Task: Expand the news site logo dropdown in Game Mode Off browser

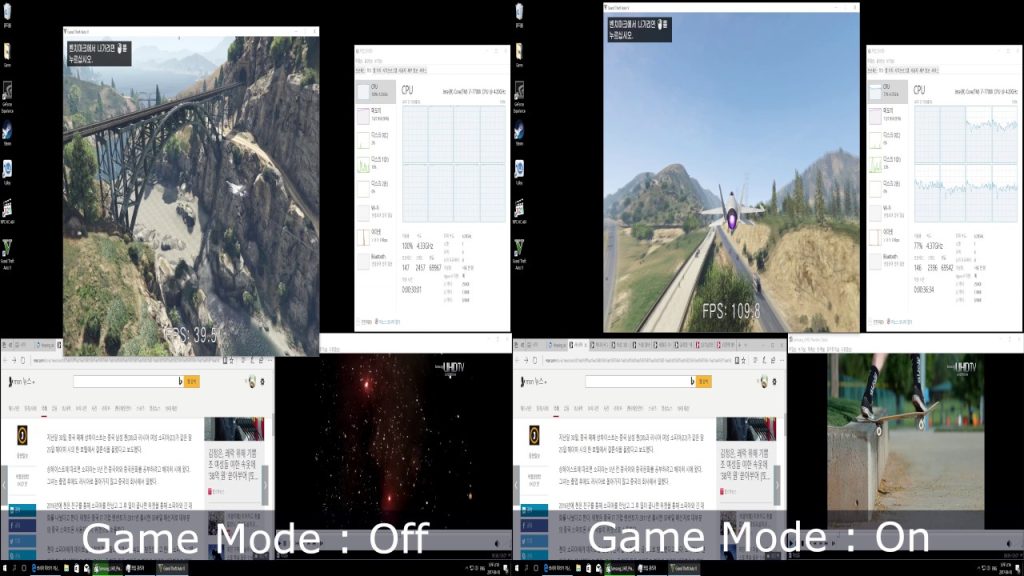Action: 34,381
